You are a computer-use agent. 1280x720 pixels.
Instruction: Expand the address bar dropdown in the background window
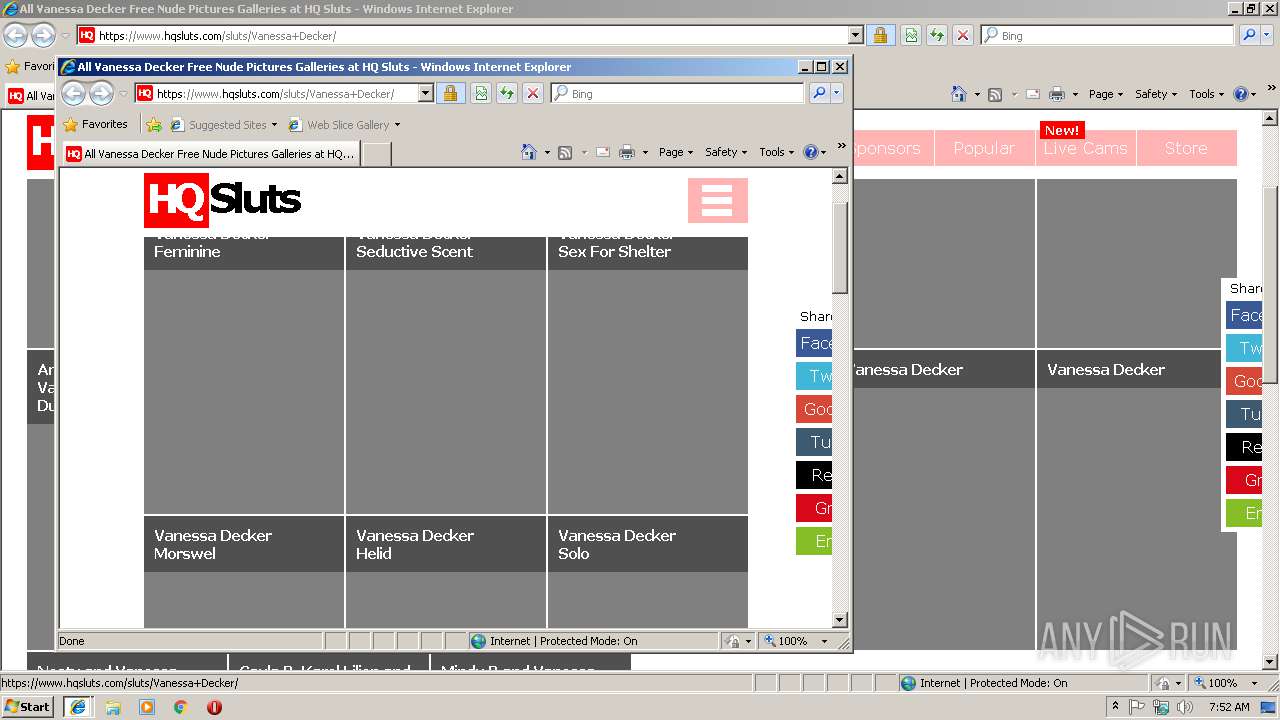click(855, 35)
